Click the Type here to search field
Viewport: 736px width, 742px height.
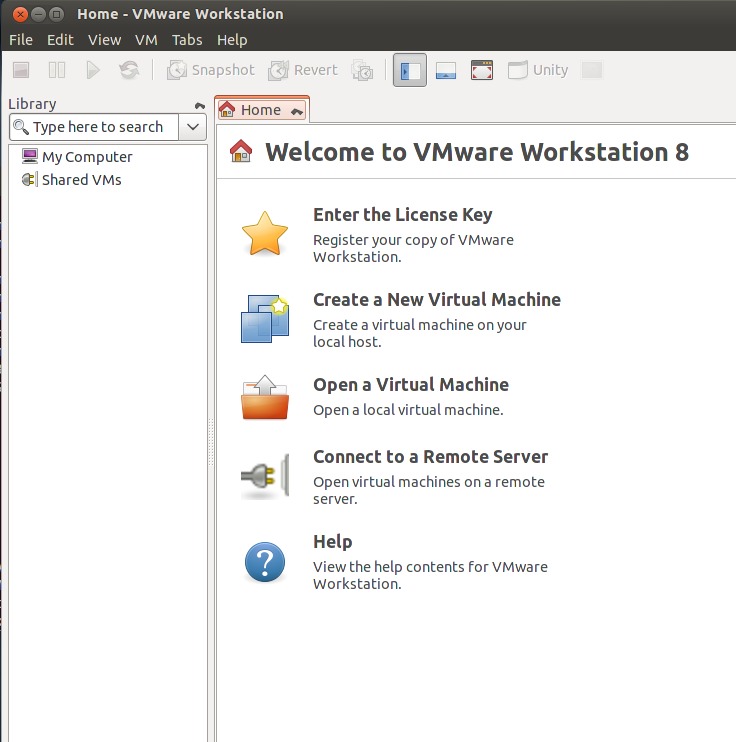pyautogui.click(x=97, y=127)
